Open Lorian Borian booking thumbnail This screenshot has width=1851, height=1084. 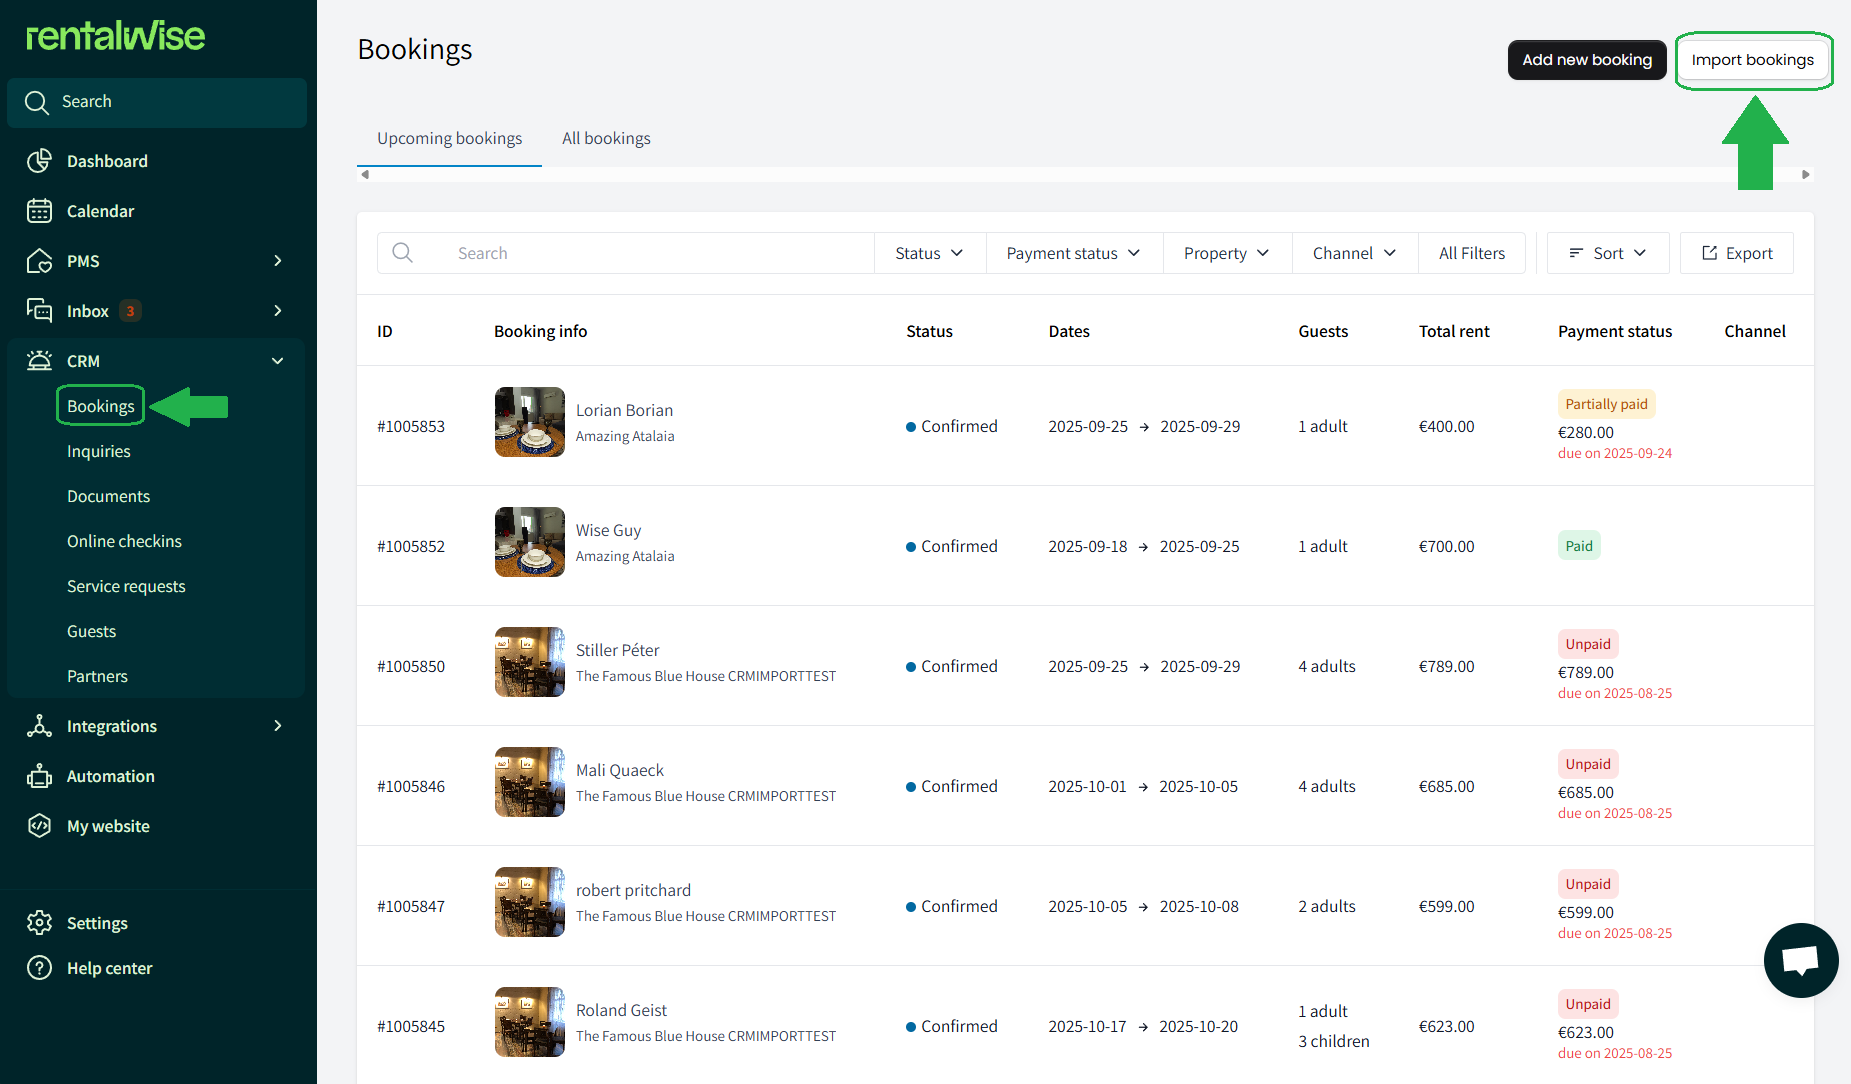pos(529,422)
